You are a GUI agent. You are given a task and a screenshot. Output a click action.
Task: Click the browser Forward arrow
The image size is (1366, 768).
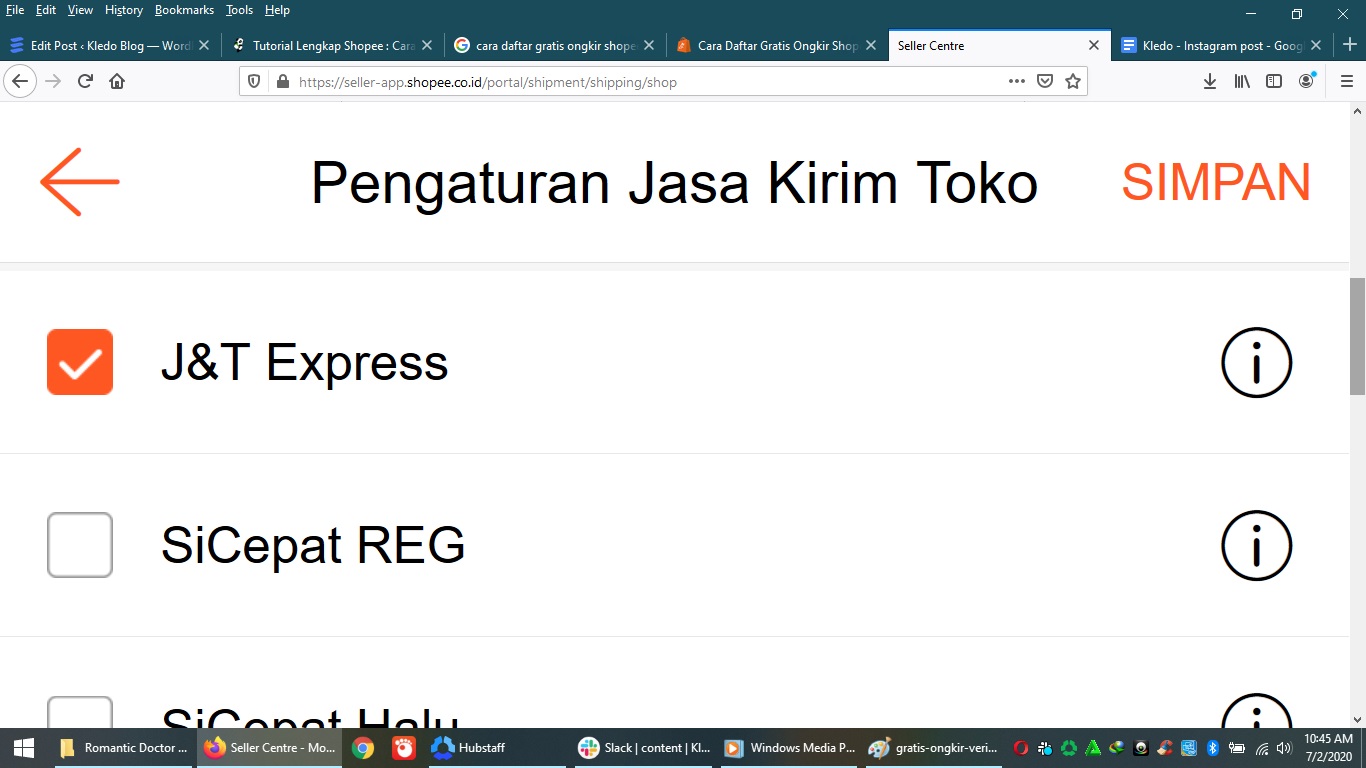tap(53, 81)
